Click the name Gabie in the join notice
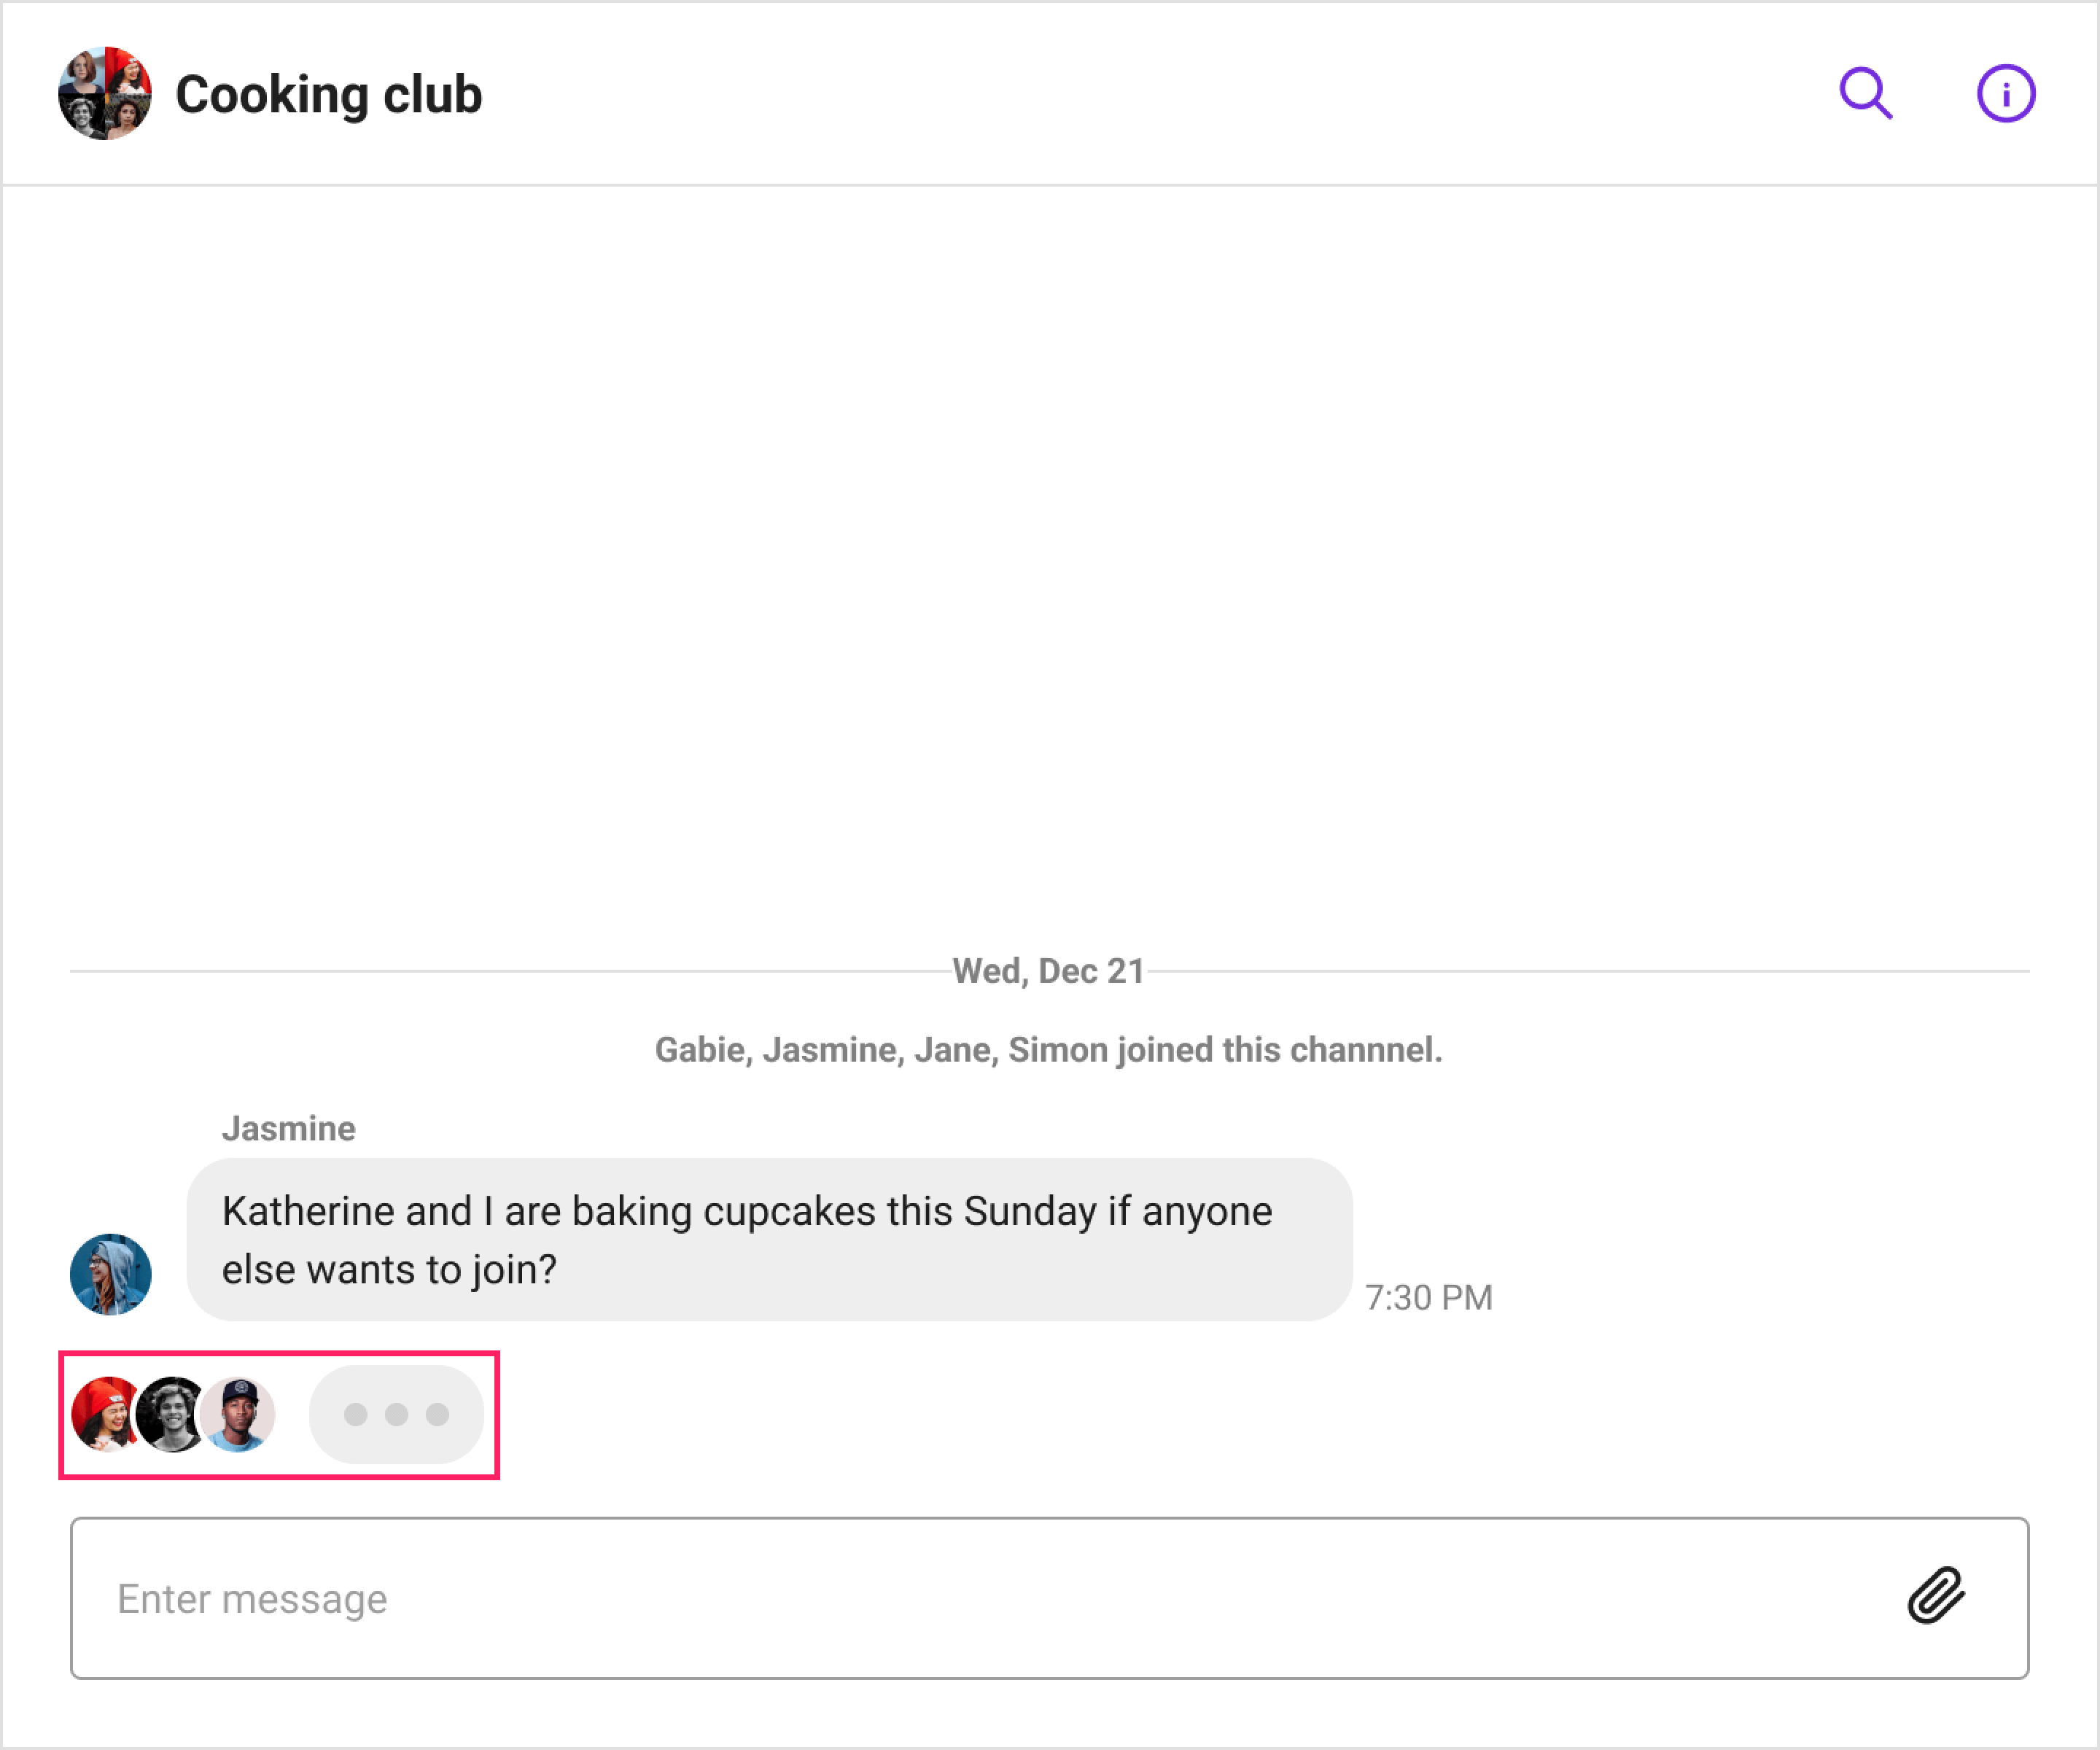The height and width of the screenshot is (1750, 2100). point(702,1050)
